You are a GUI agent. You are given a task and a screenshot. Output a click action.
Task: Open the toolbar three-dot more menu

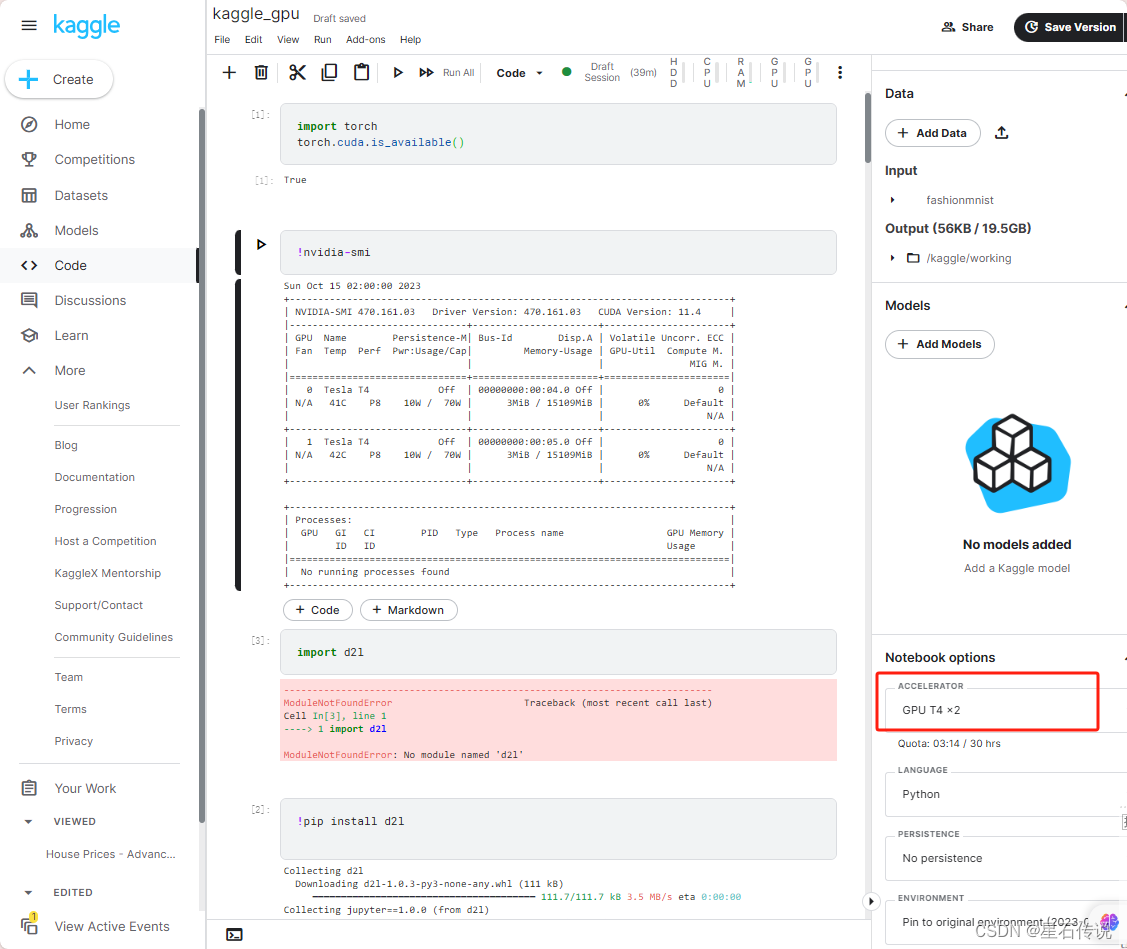840,73
